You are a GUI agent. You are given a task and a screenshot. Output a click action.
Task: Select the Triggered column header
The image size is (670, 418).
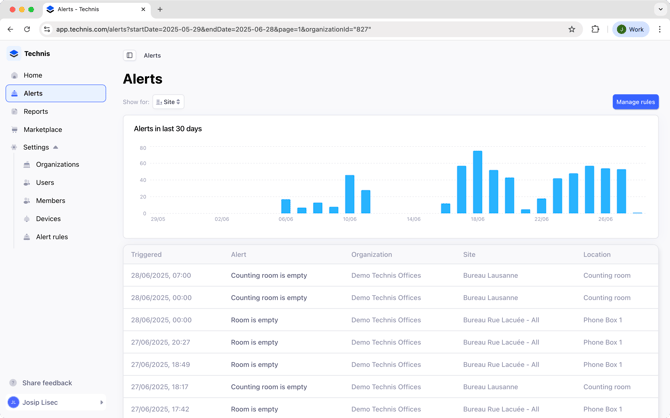click(146, 255)
